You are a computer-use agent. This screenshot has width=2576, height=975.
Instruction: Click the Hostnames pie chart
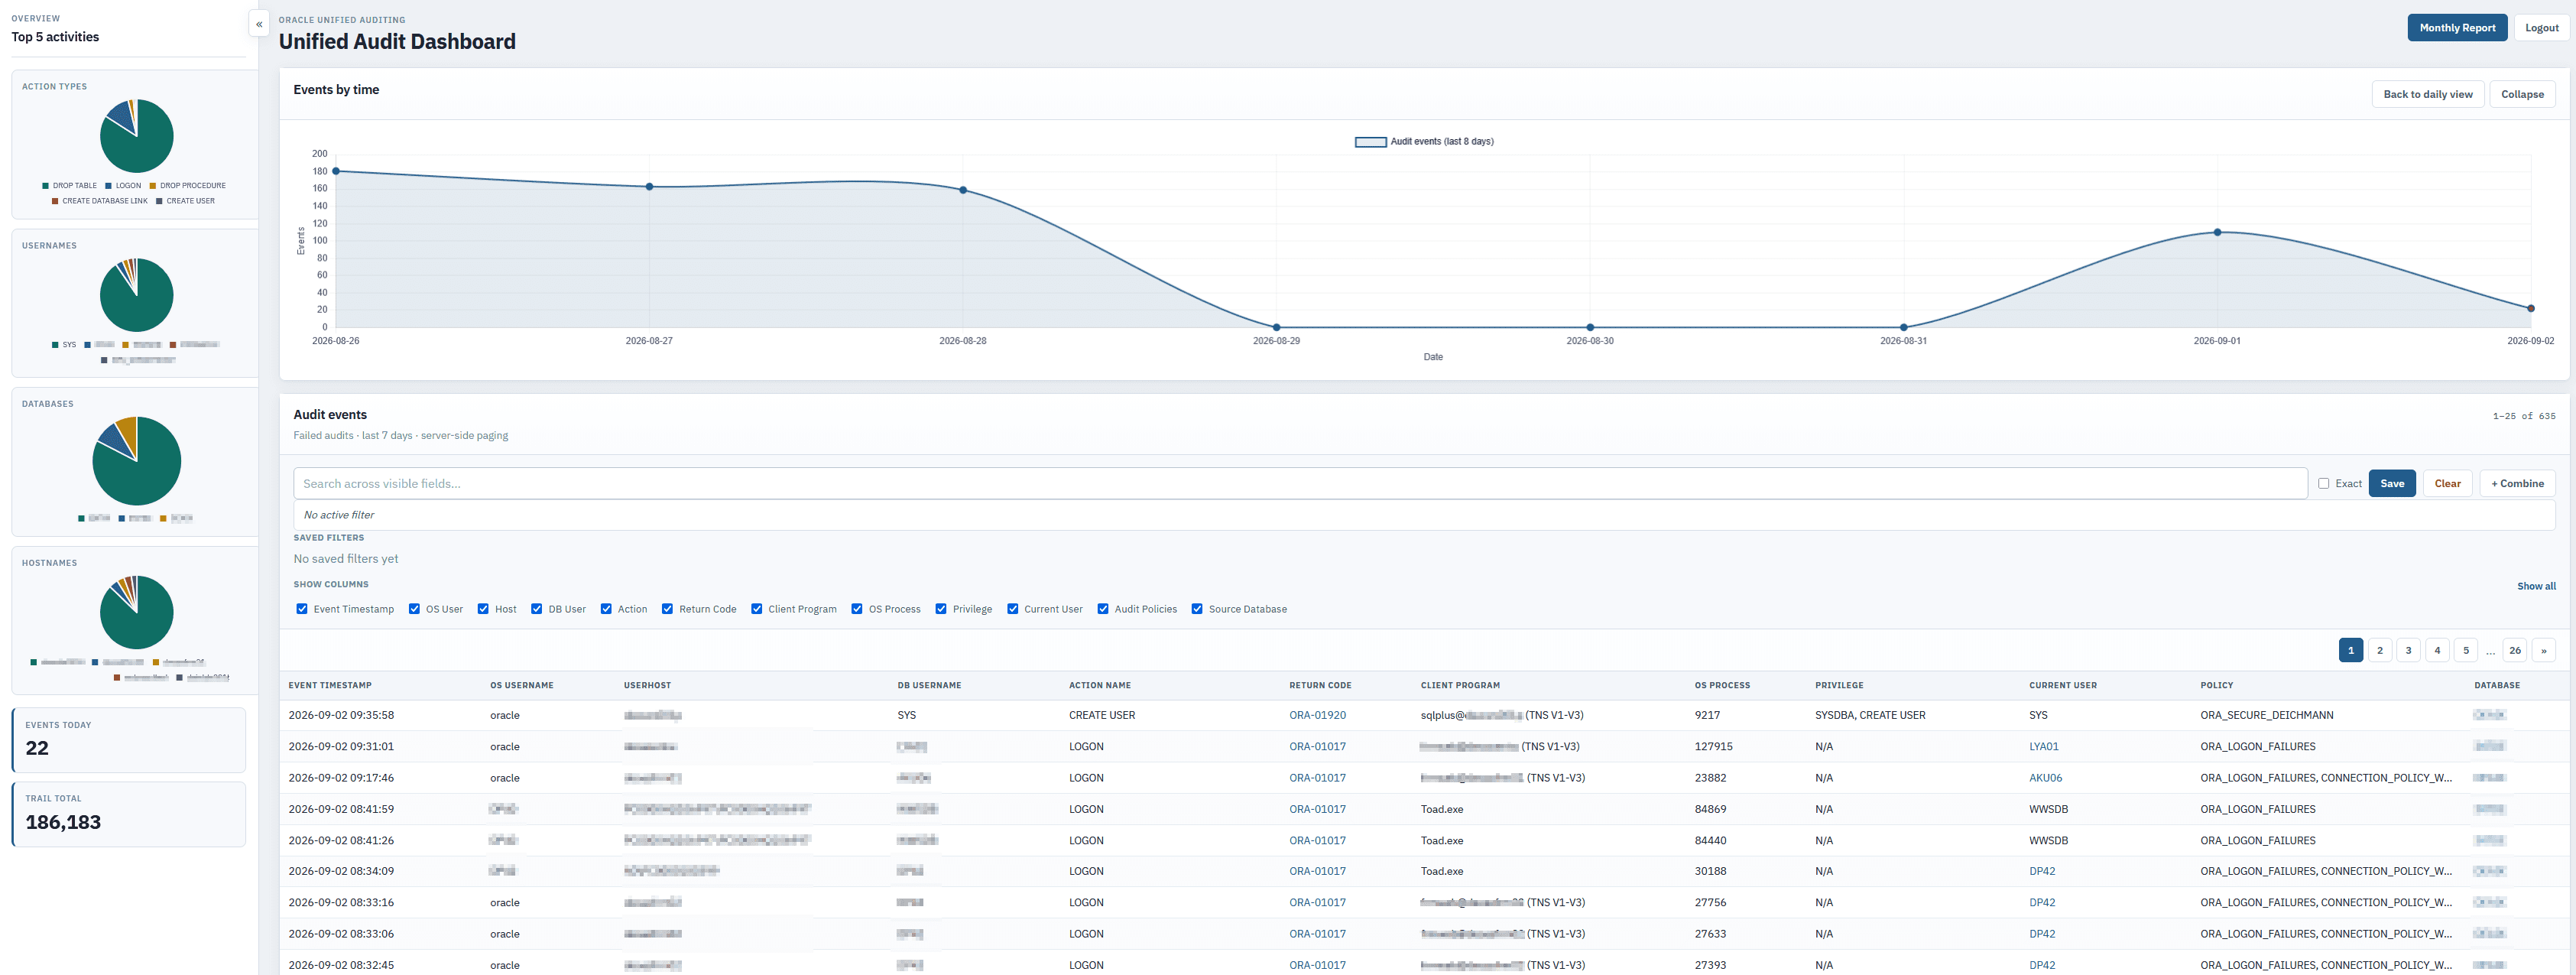click(137, 612)
